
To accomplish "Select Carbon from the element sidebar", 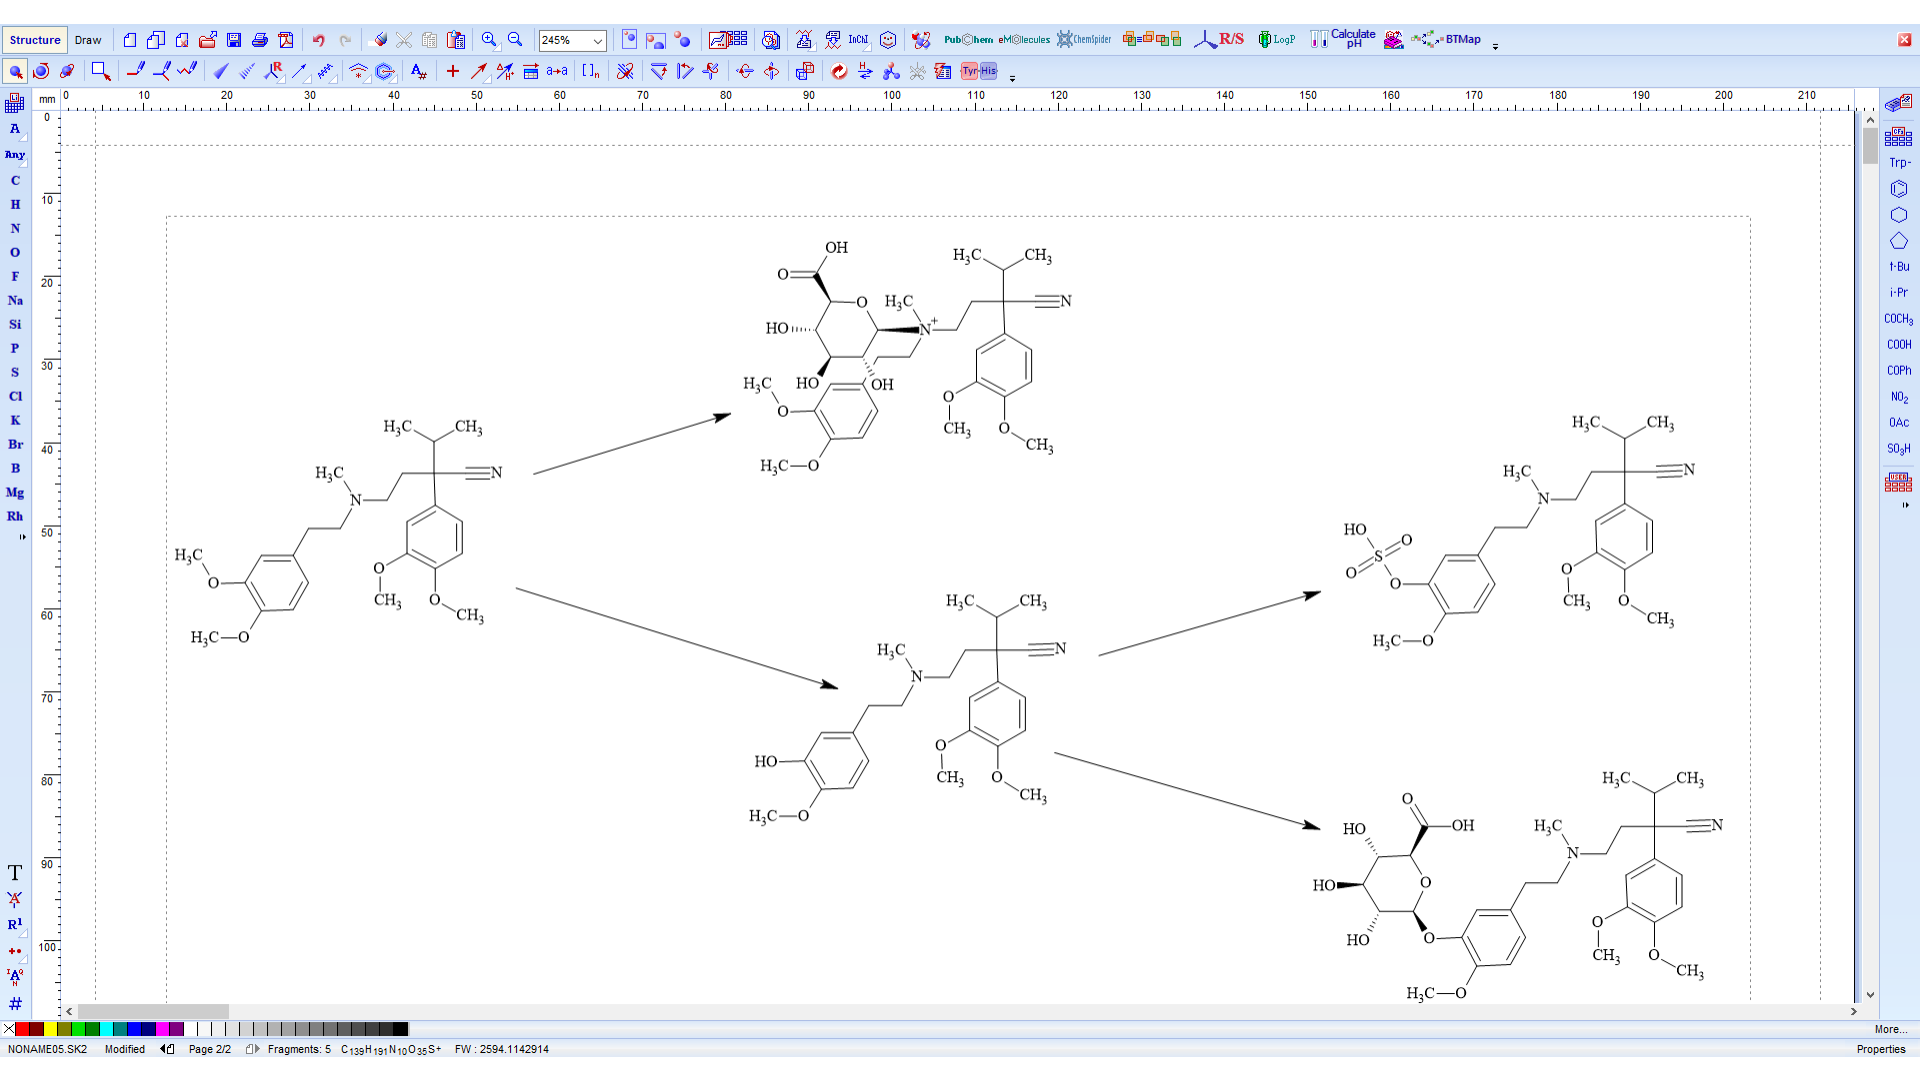I will [x=15, y=180].
